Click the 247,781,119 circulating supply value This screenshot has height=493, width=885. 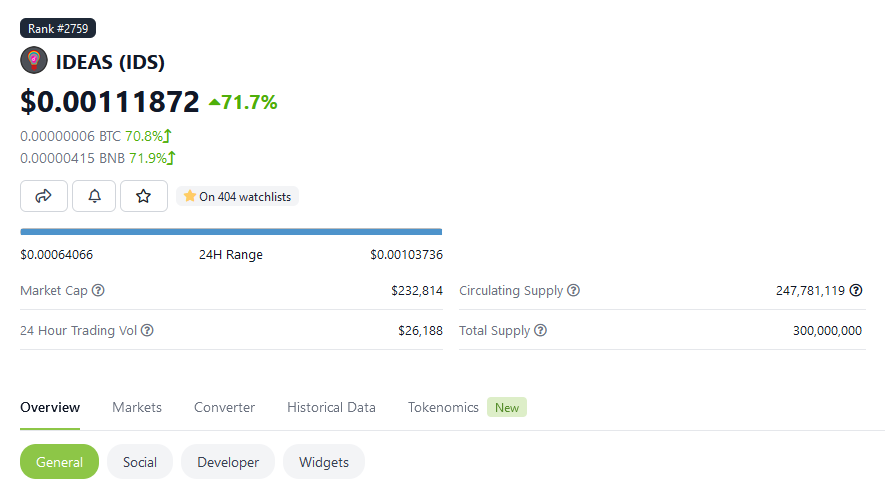tap(810, 291)
